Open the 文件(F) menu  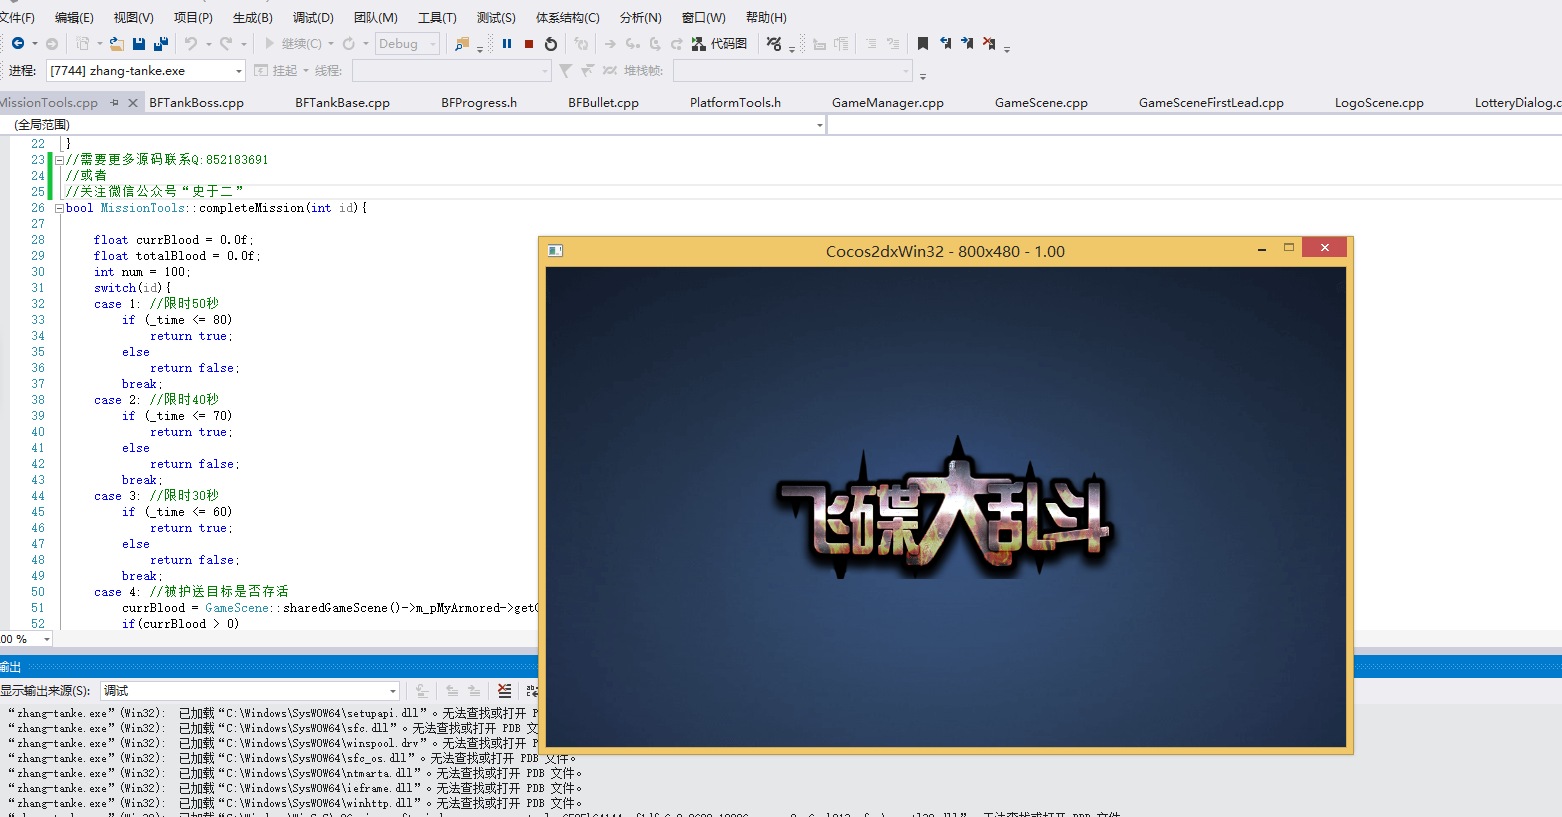(17, 17)
